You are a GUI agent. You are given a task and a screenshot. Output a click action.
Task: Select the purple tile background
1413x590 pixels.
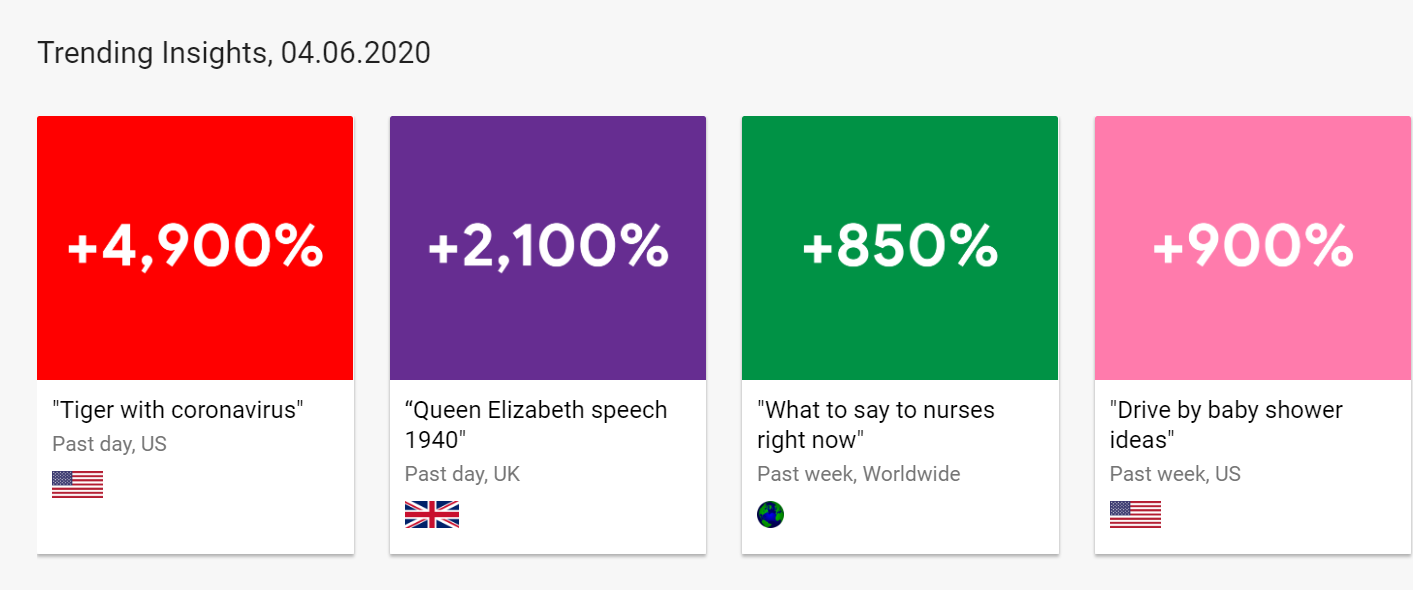(548, 330)
